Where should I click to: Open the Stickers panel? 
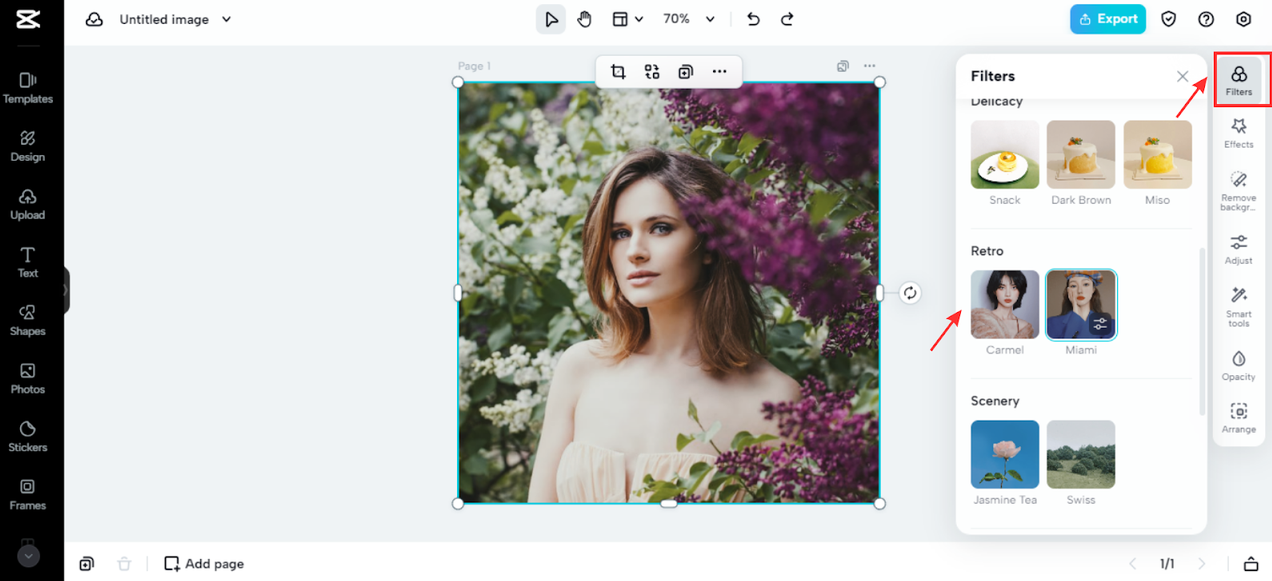click(28, 436)
